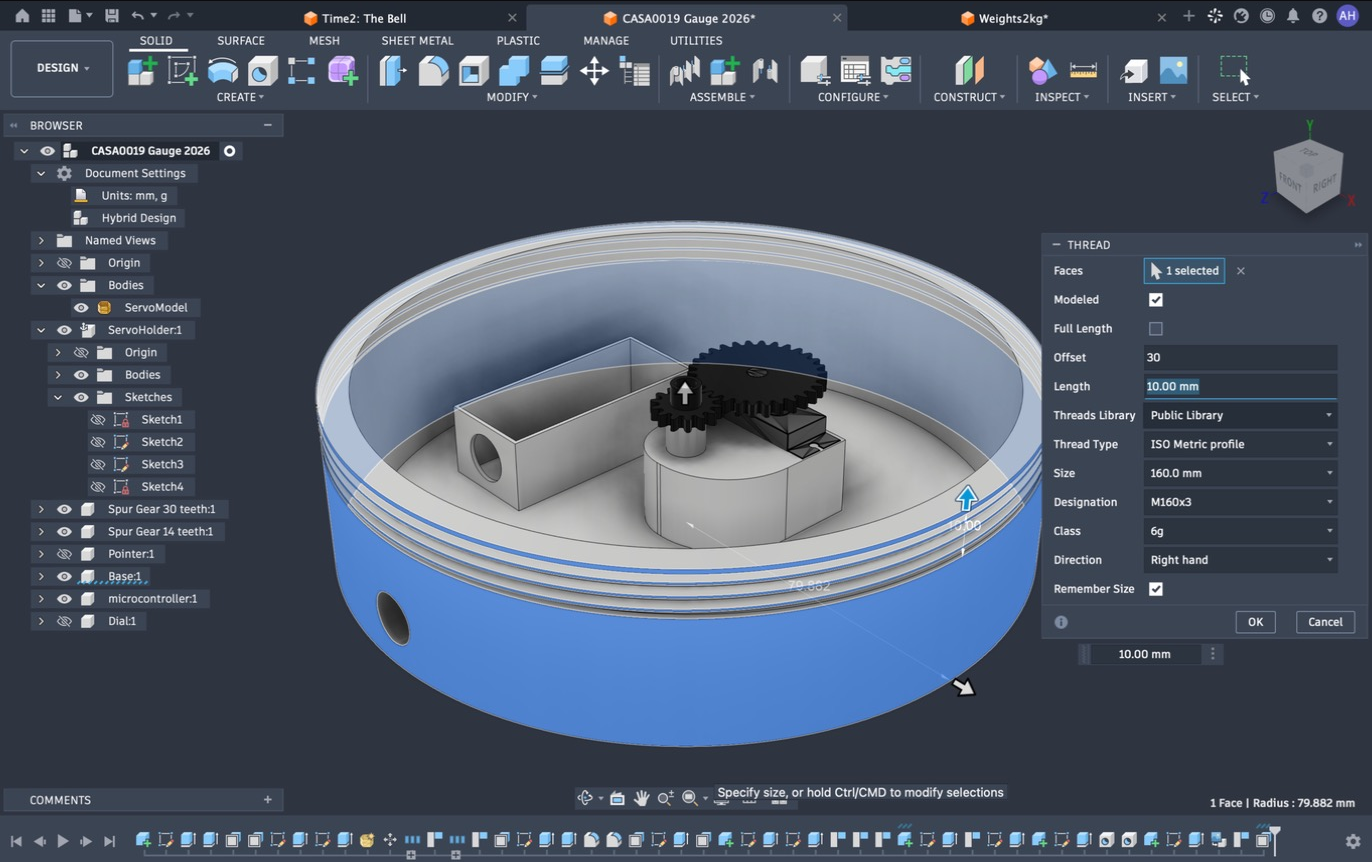Screen dimensions: 1372x862
Task: Click the Save disk icon
Action: point(111,16)
